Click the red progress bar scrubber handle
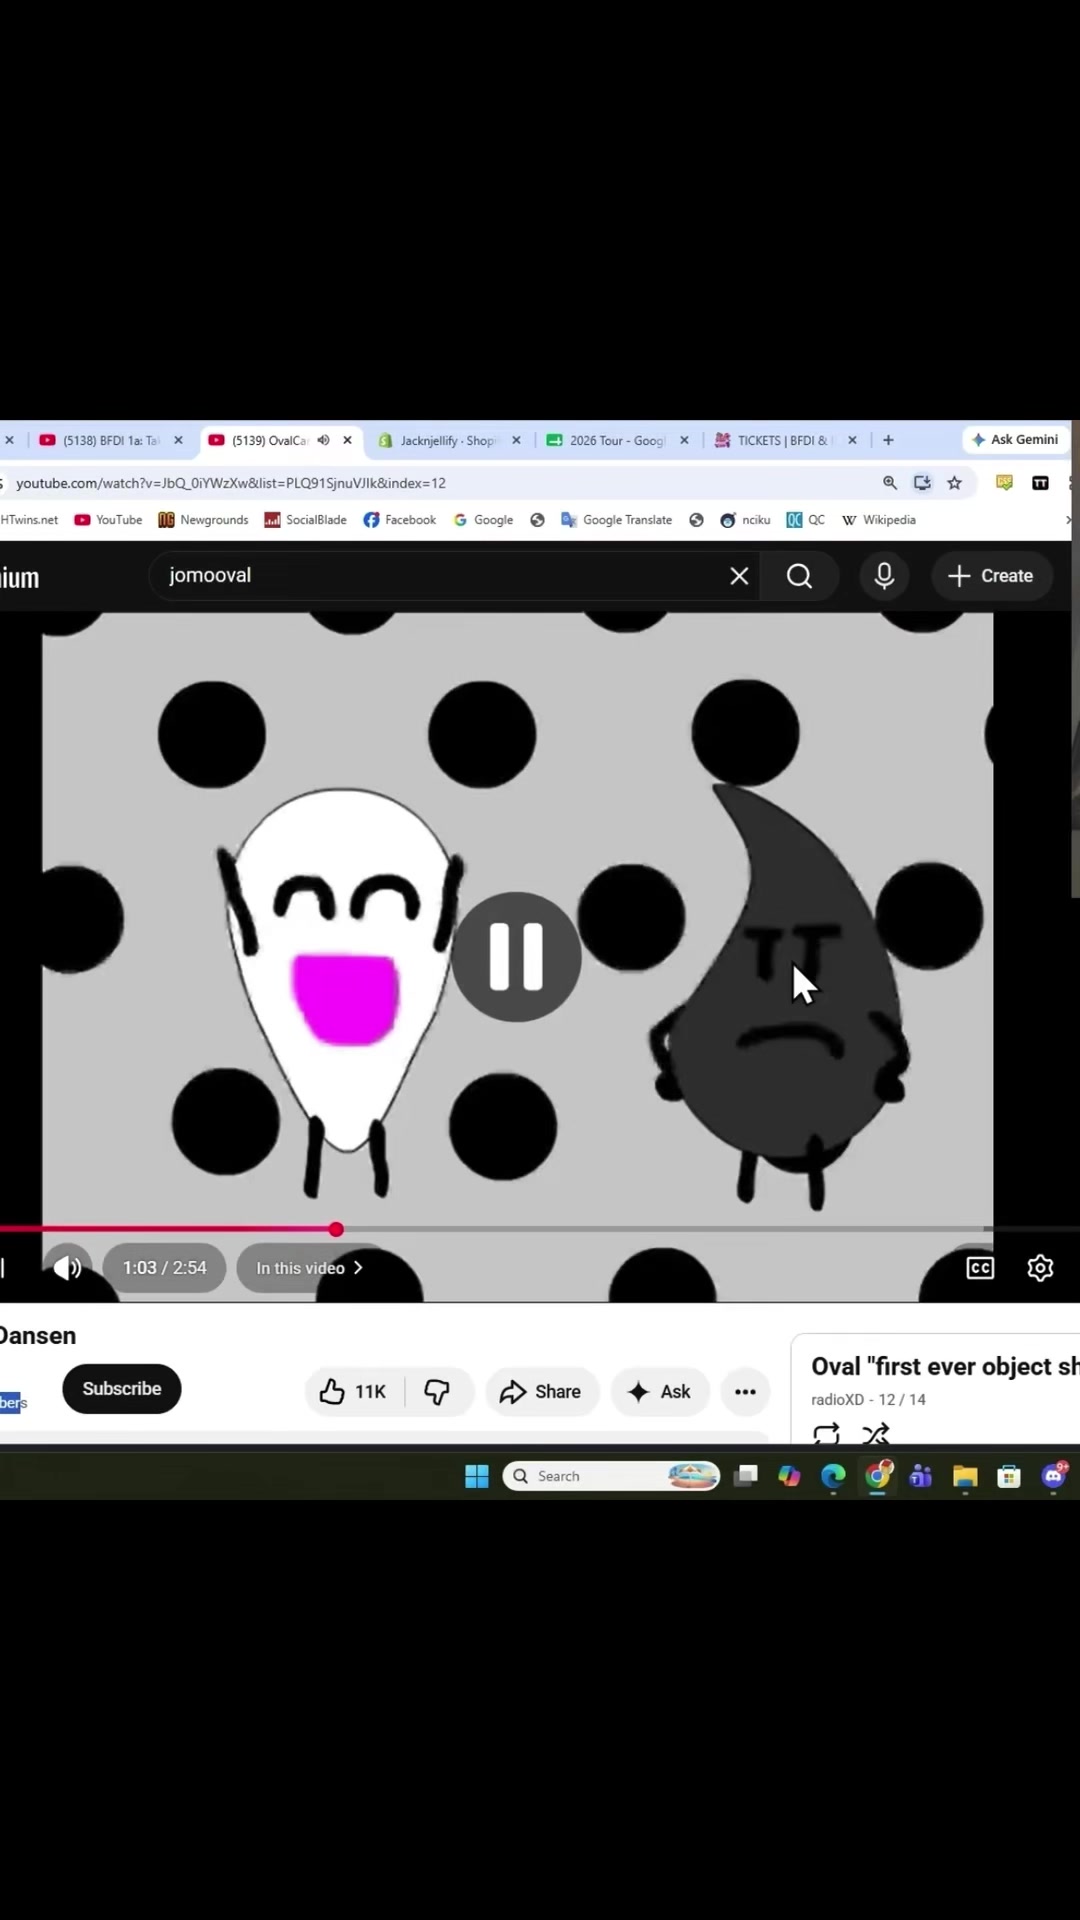Viewport: 1080px width, 1920px height. tap(336, 1229)
